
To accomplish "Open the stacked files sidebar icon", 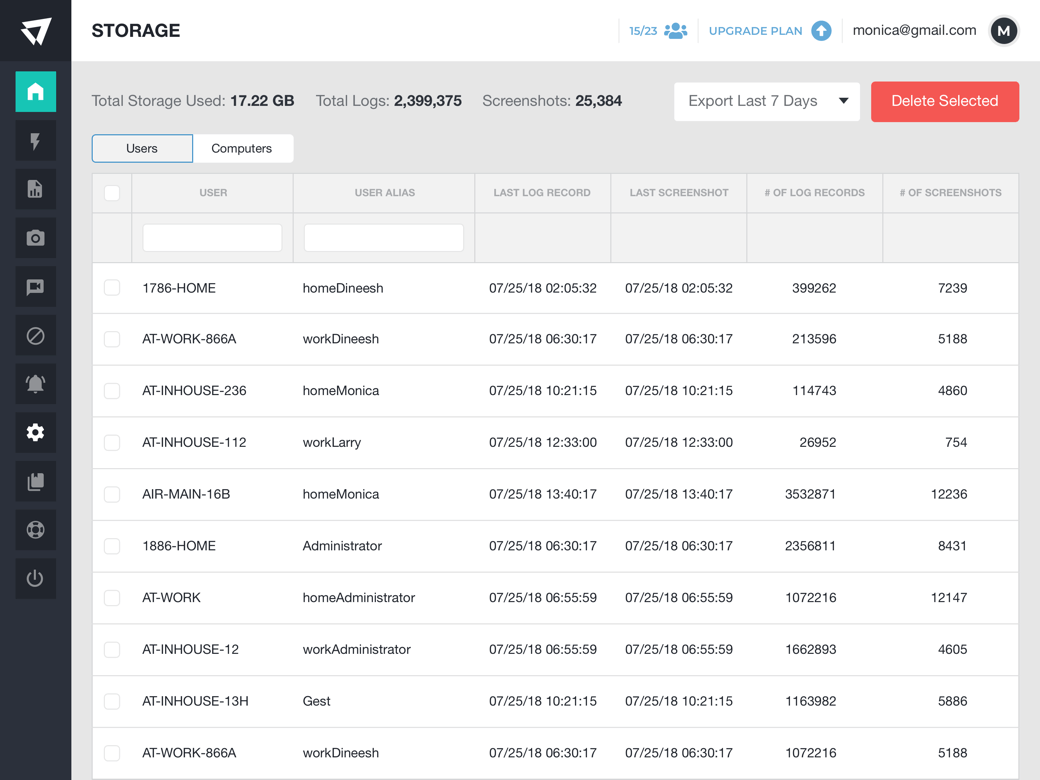I will (x=35, y=482).
